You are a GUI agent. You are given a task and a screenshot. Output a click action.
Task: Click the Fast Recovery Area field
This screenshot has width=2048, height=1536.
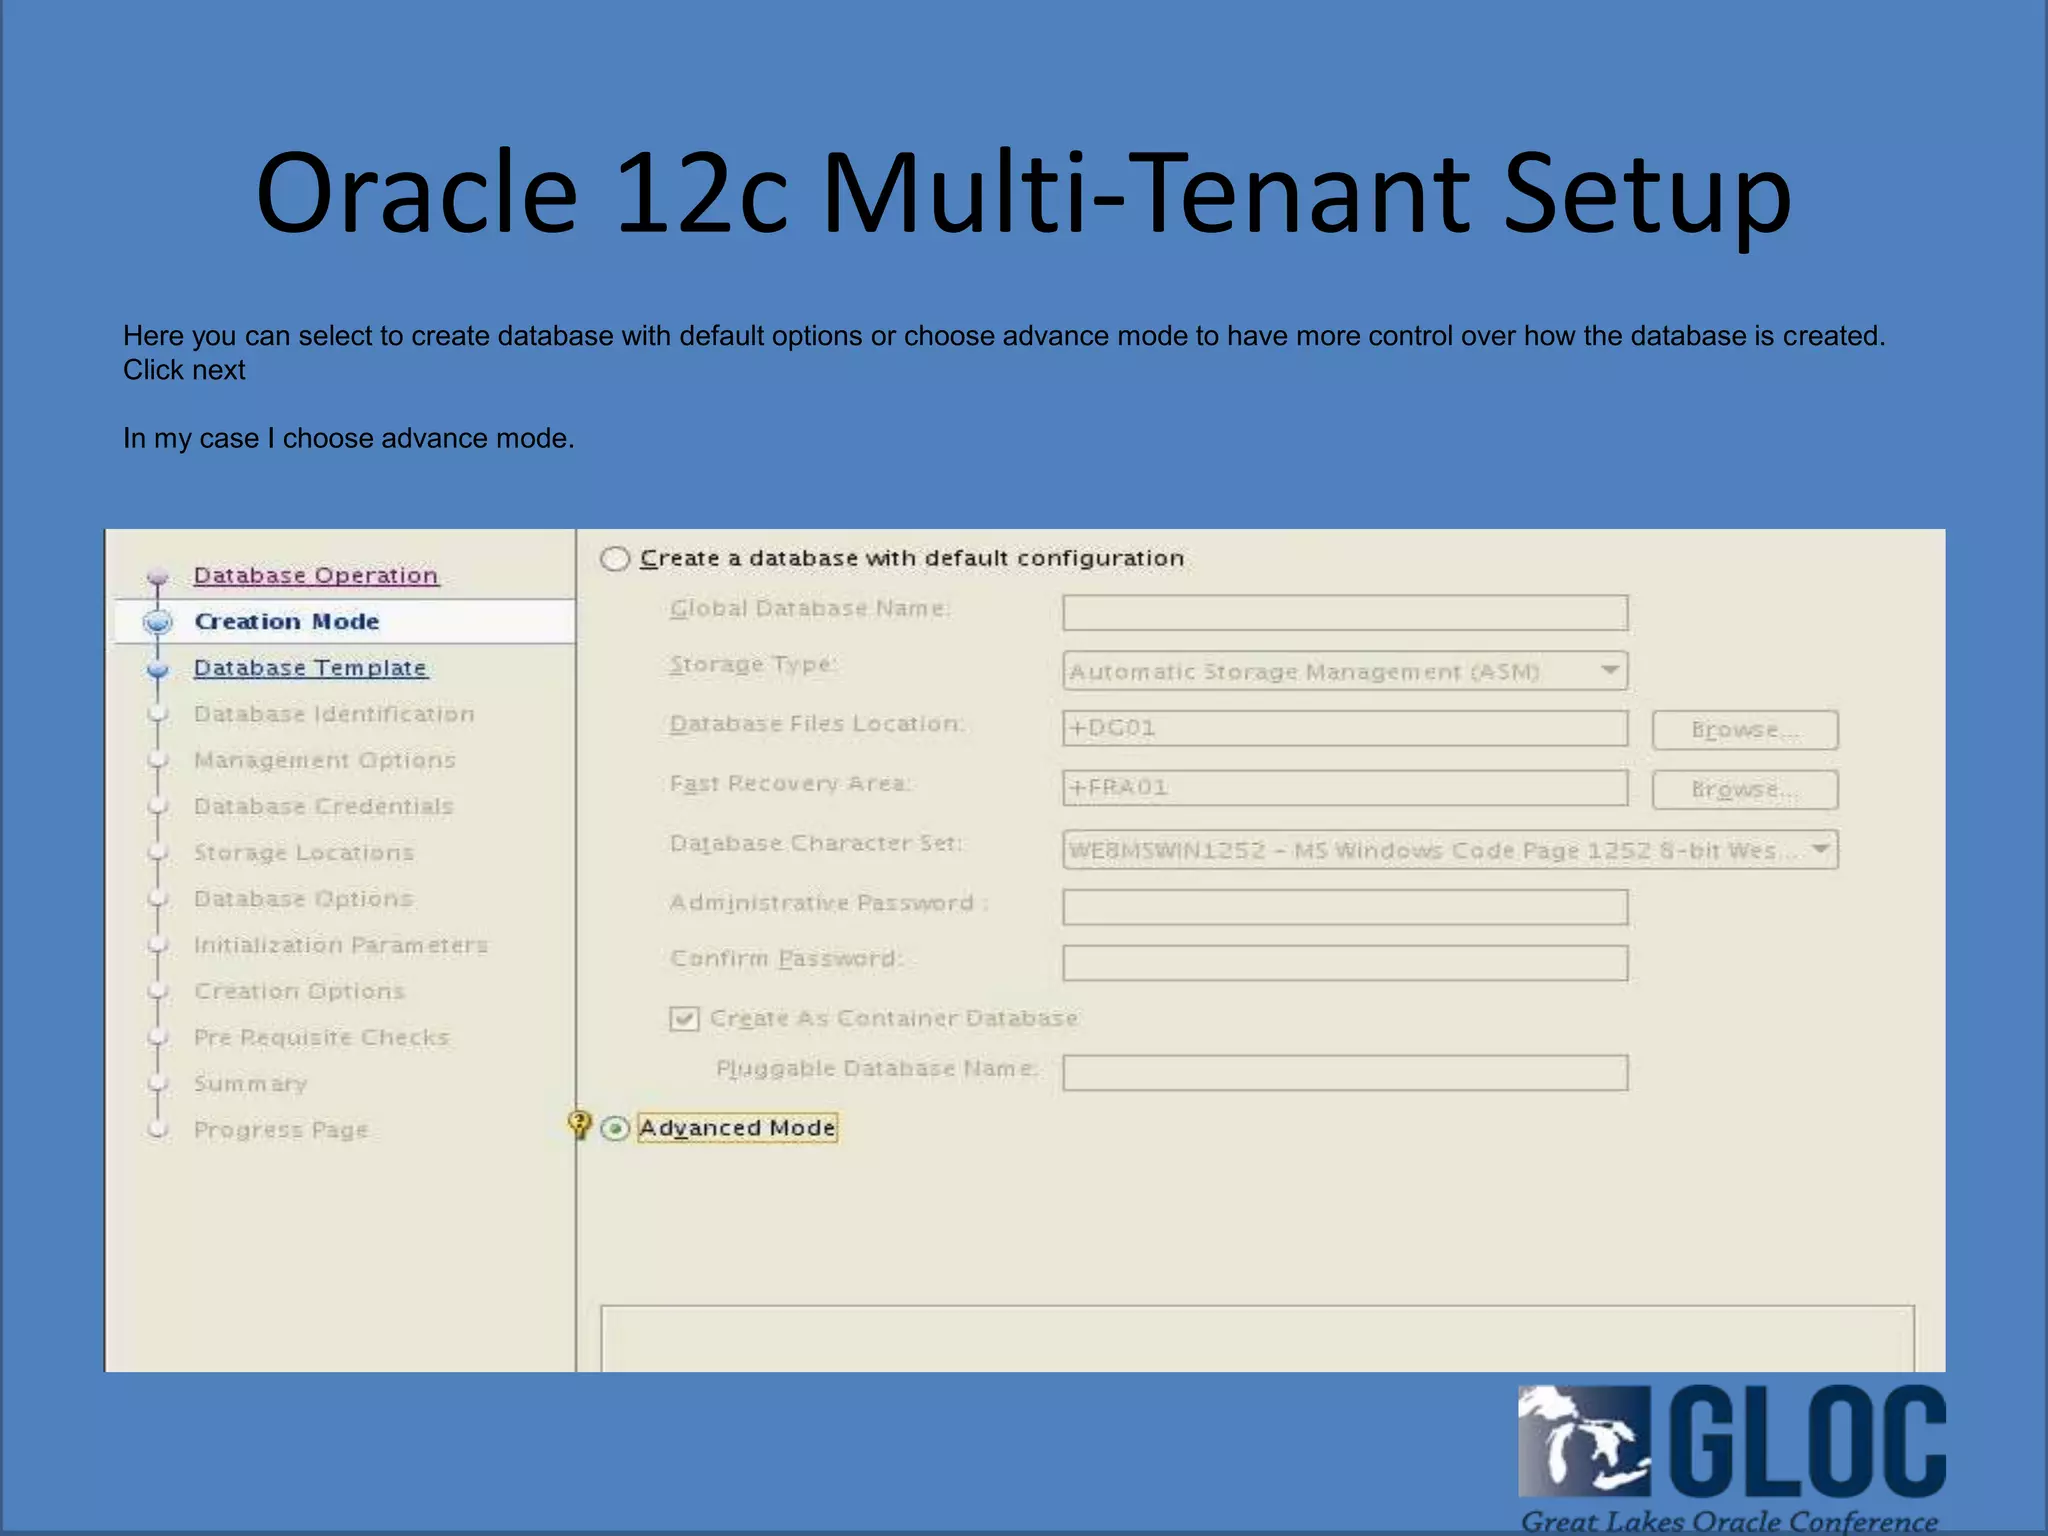1345,788
